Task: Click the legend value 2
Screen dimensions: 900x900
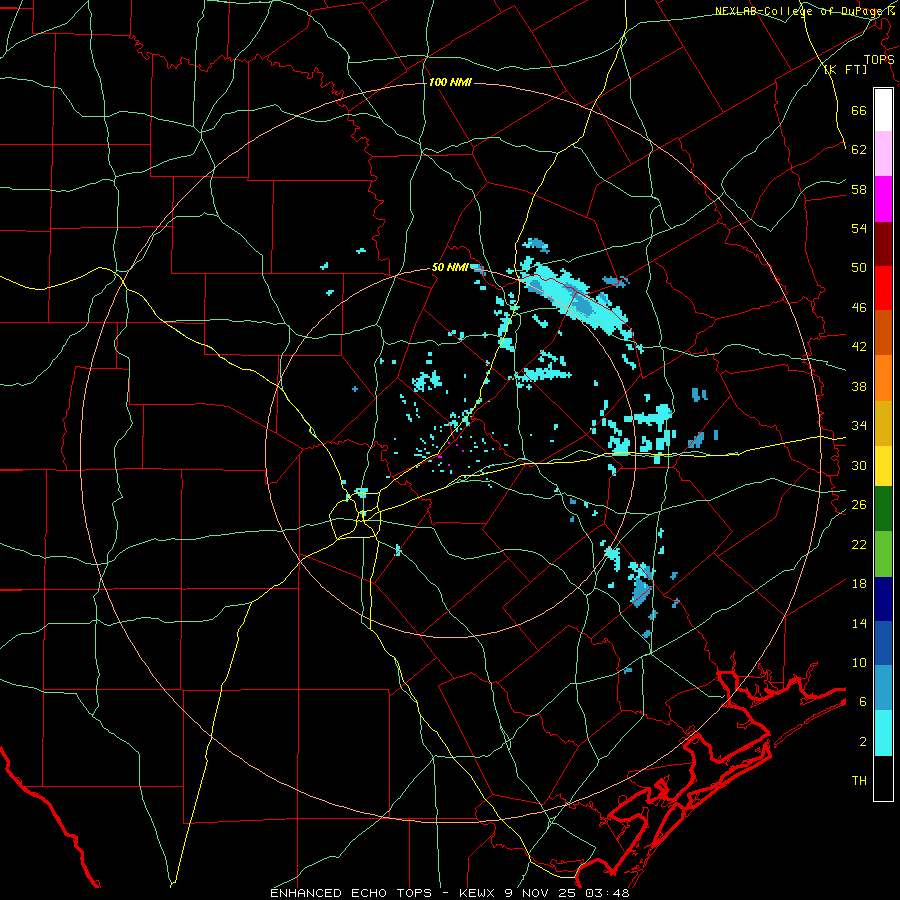Action: click(x=863, y=742)
